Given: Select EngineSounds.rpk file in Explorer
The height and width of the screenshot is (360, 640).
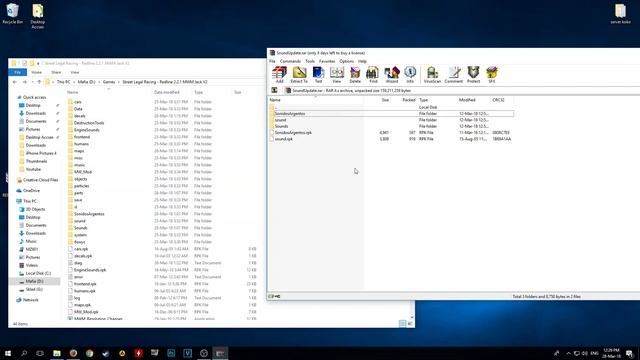Looking at the screenshot, I should click(90, 270).
